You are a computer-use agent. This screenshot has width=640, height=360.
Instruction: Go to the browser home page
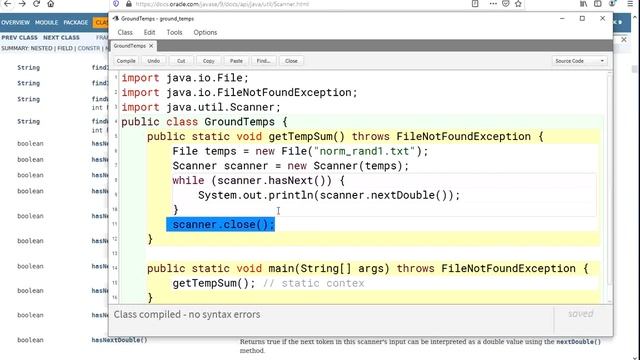[x=51, y=4]
